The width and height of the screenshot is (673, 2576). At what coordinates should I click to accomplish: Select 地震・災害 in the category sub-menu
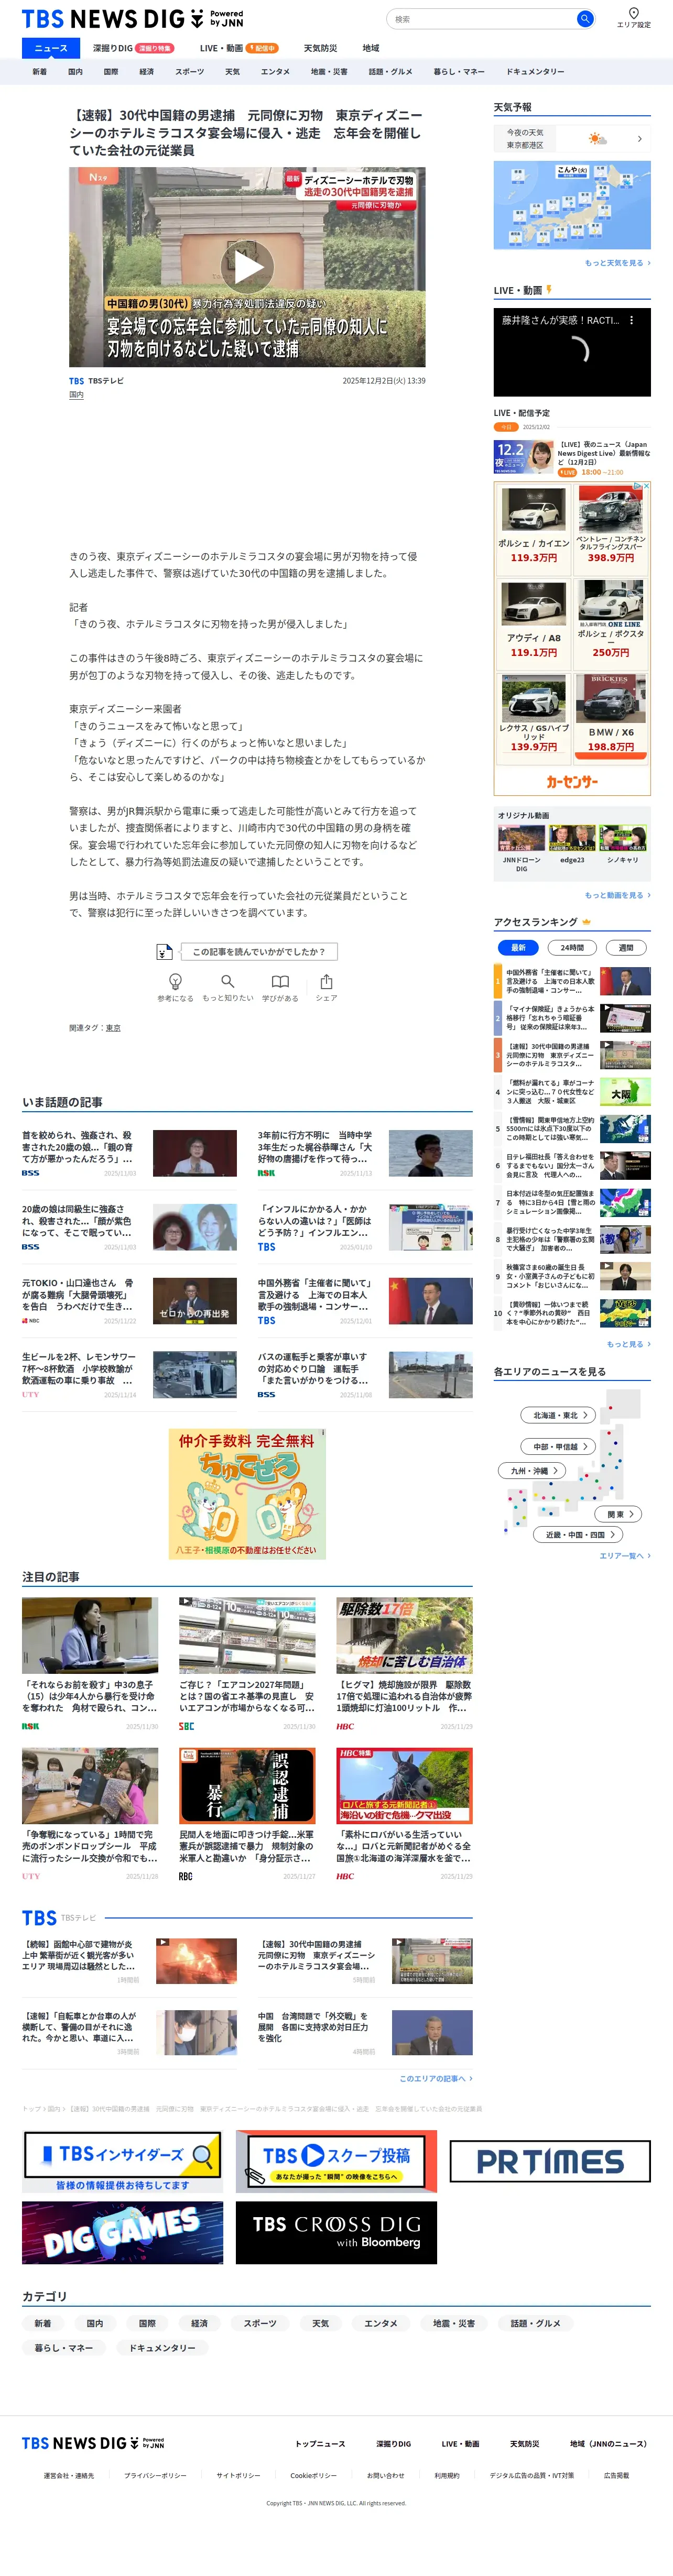pos(329,72)
